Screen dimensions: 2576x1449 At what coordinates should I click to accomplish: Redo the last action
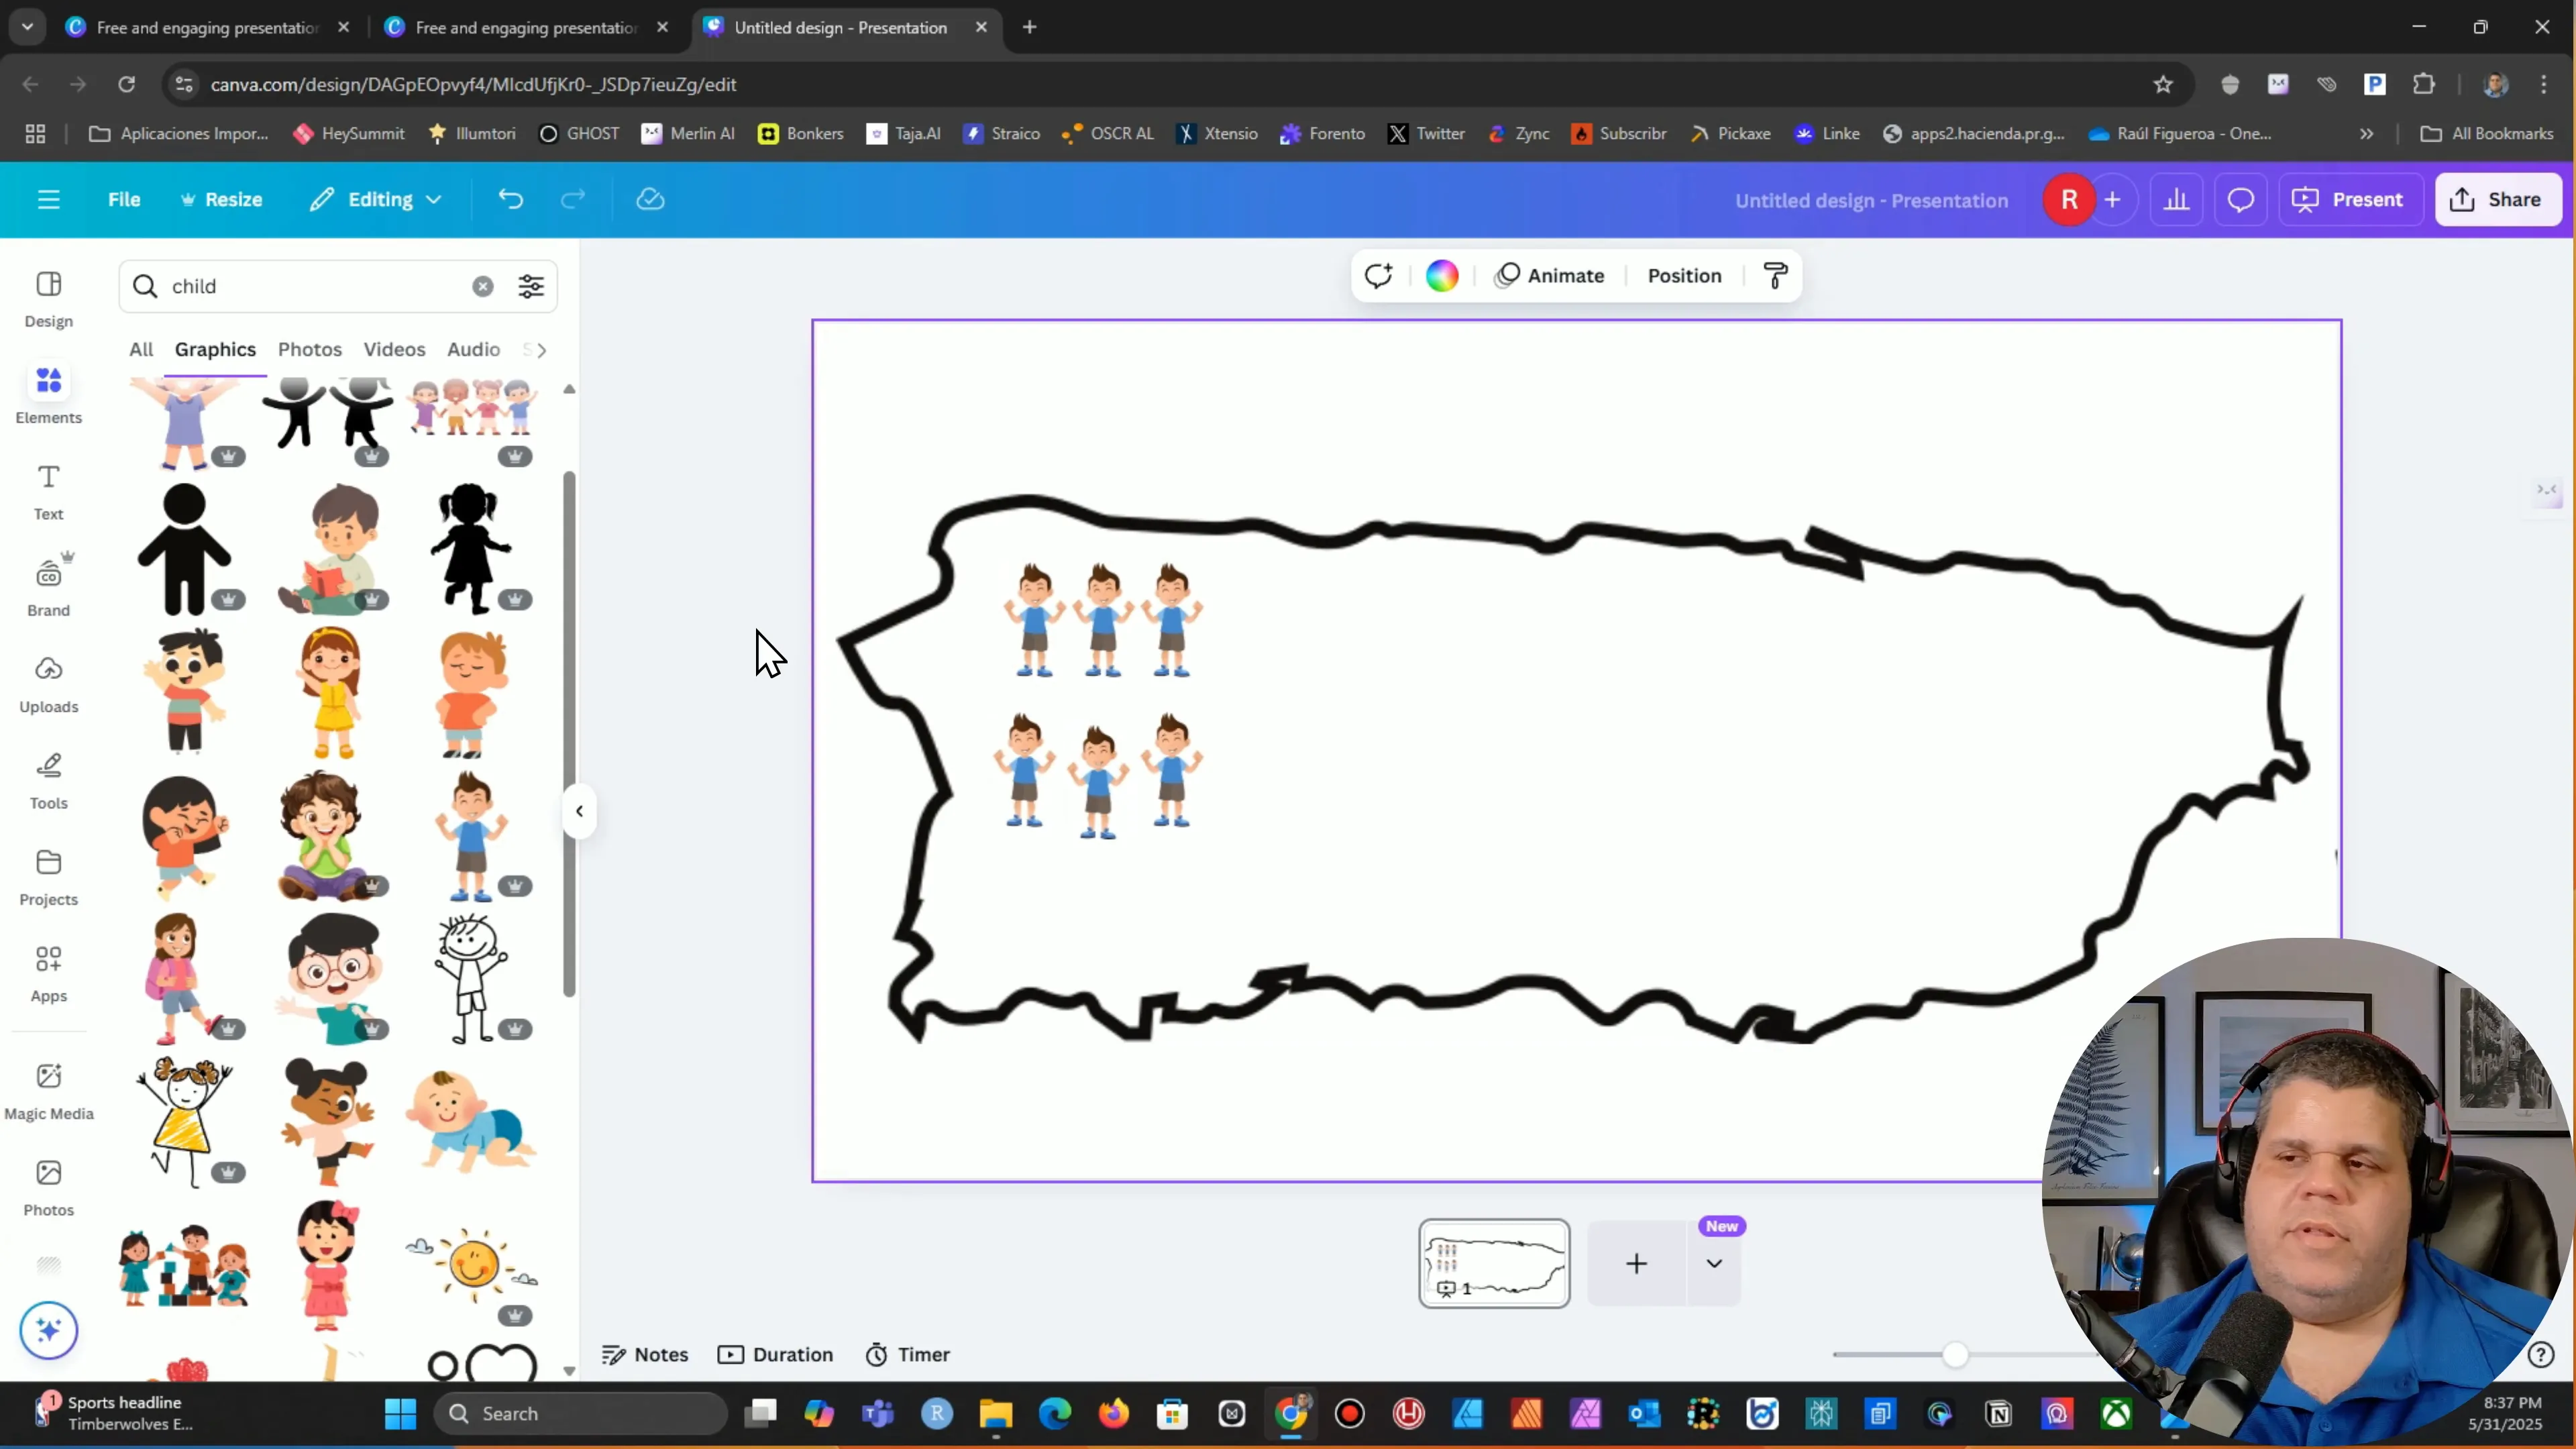coord(572,199)
